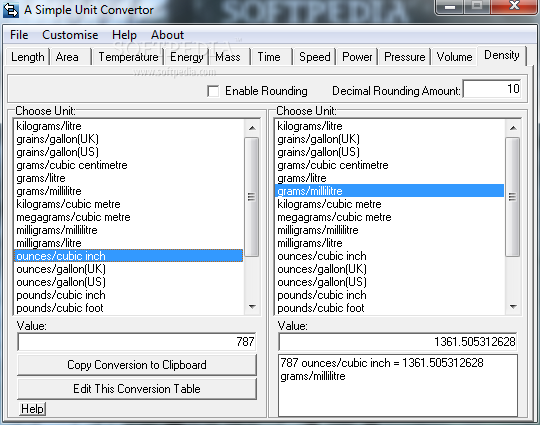Click the conversion result text box
540x425 pixels.
coord(398,385)
